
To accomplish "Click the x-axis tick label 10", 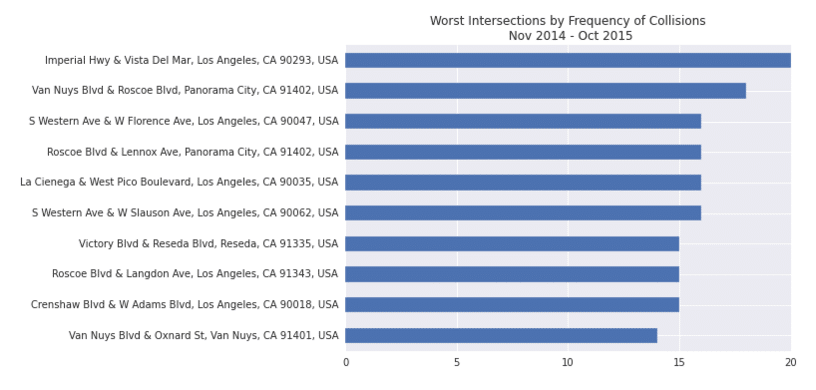I will tap(568, 363).
